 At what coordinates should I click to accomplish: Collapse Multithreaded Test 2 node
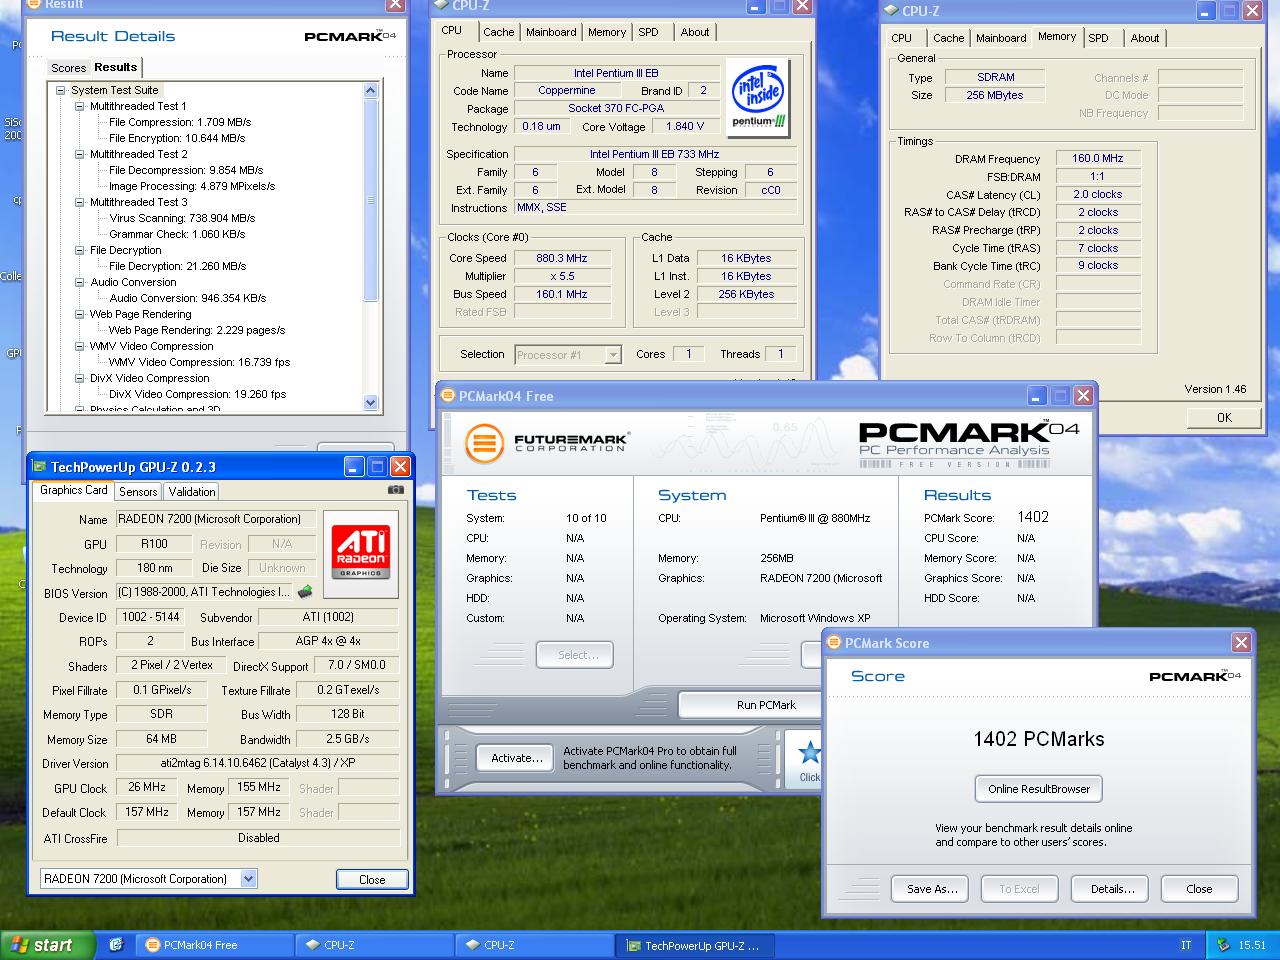[x=80, y=154]
